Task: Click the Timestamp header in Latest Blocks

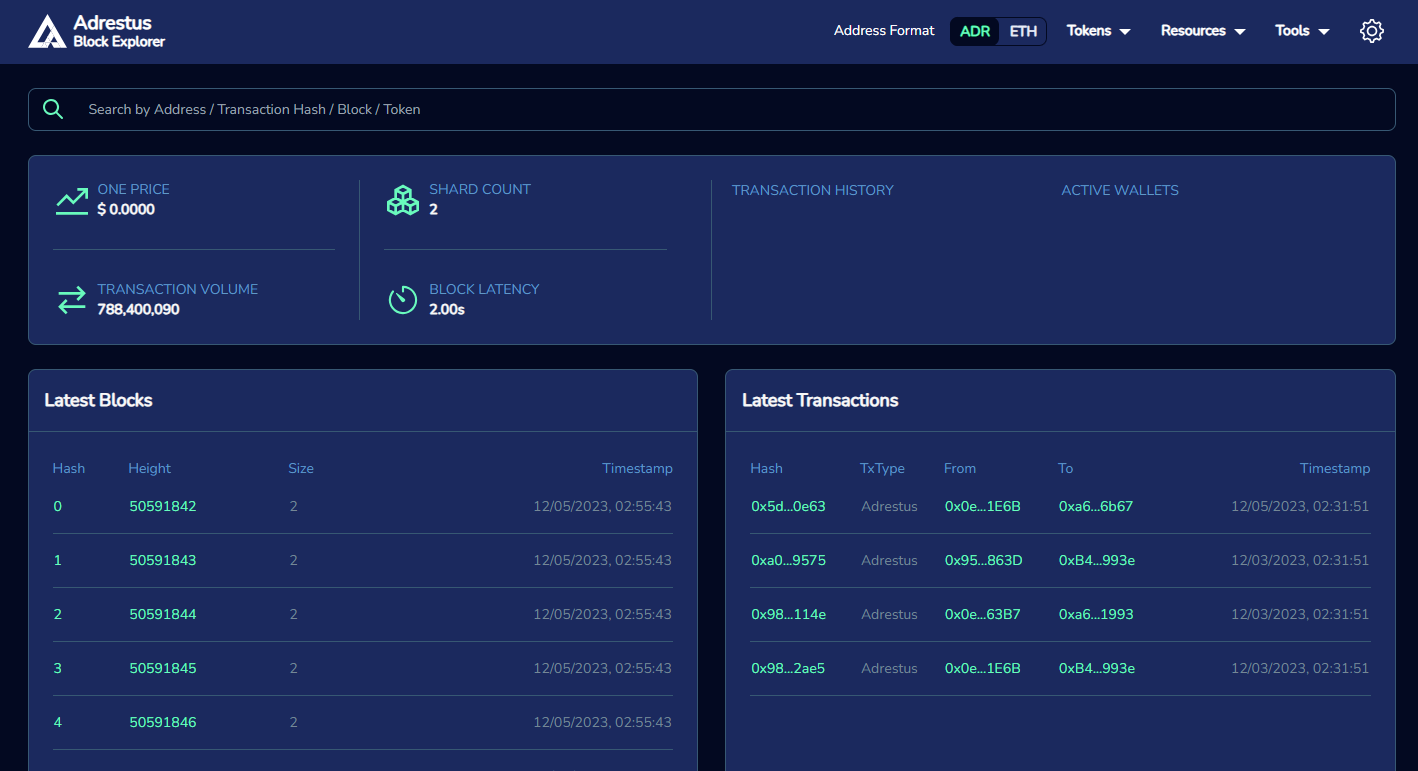Action: pos(637,468)
